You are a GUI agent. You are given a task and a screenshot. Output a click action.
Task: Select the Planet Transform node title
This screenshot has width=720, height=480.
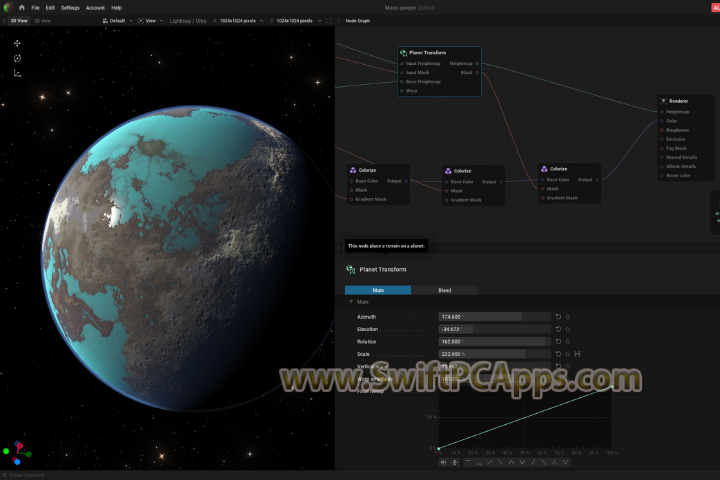click(428, 53)
